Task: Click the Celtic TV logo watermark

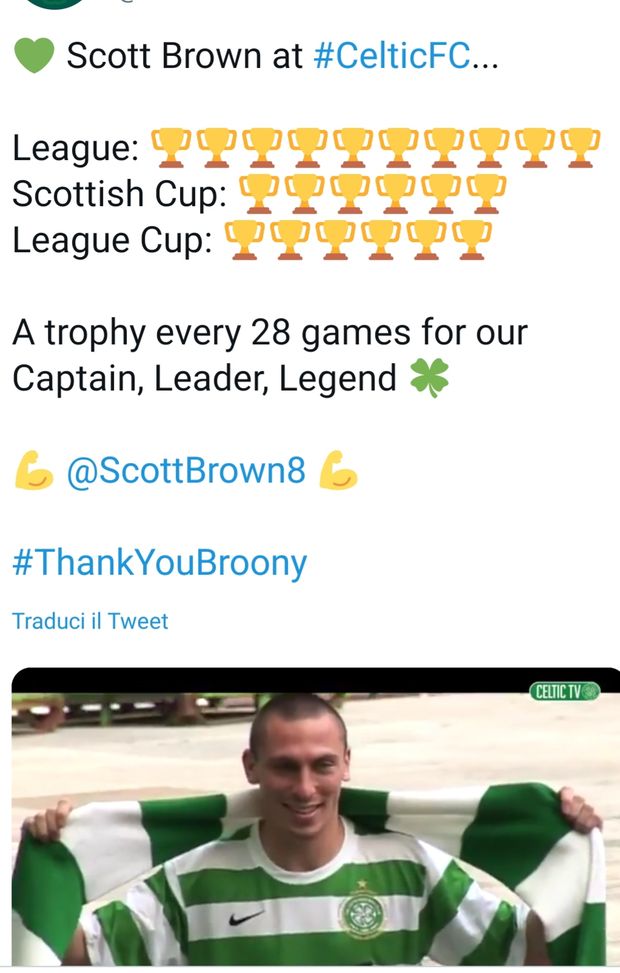Action: (564, 691)
